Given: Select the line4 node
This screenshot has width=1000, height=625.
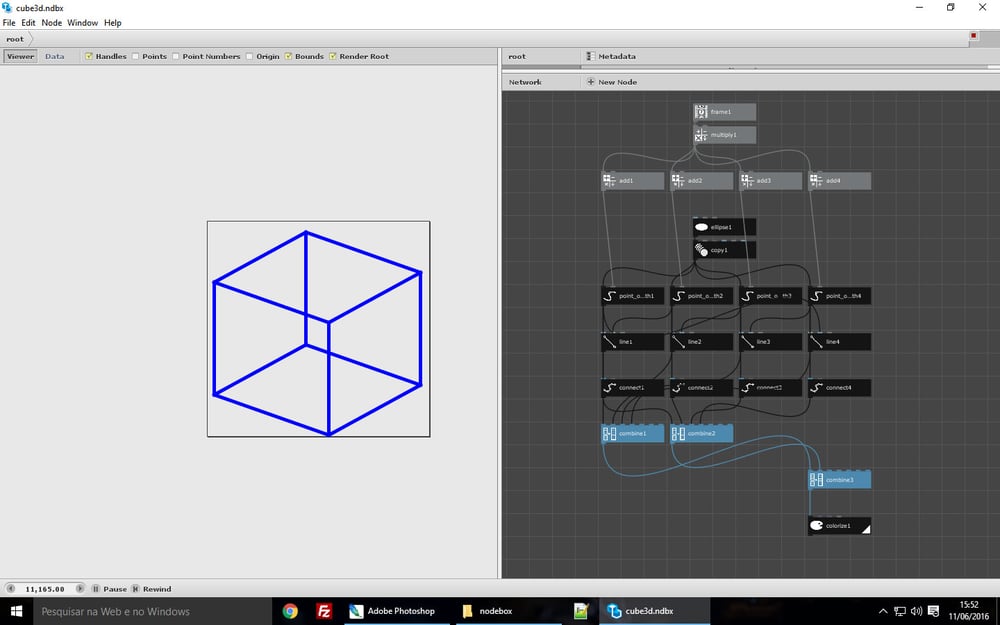Looking at the screenshot, I should point(839,342).
